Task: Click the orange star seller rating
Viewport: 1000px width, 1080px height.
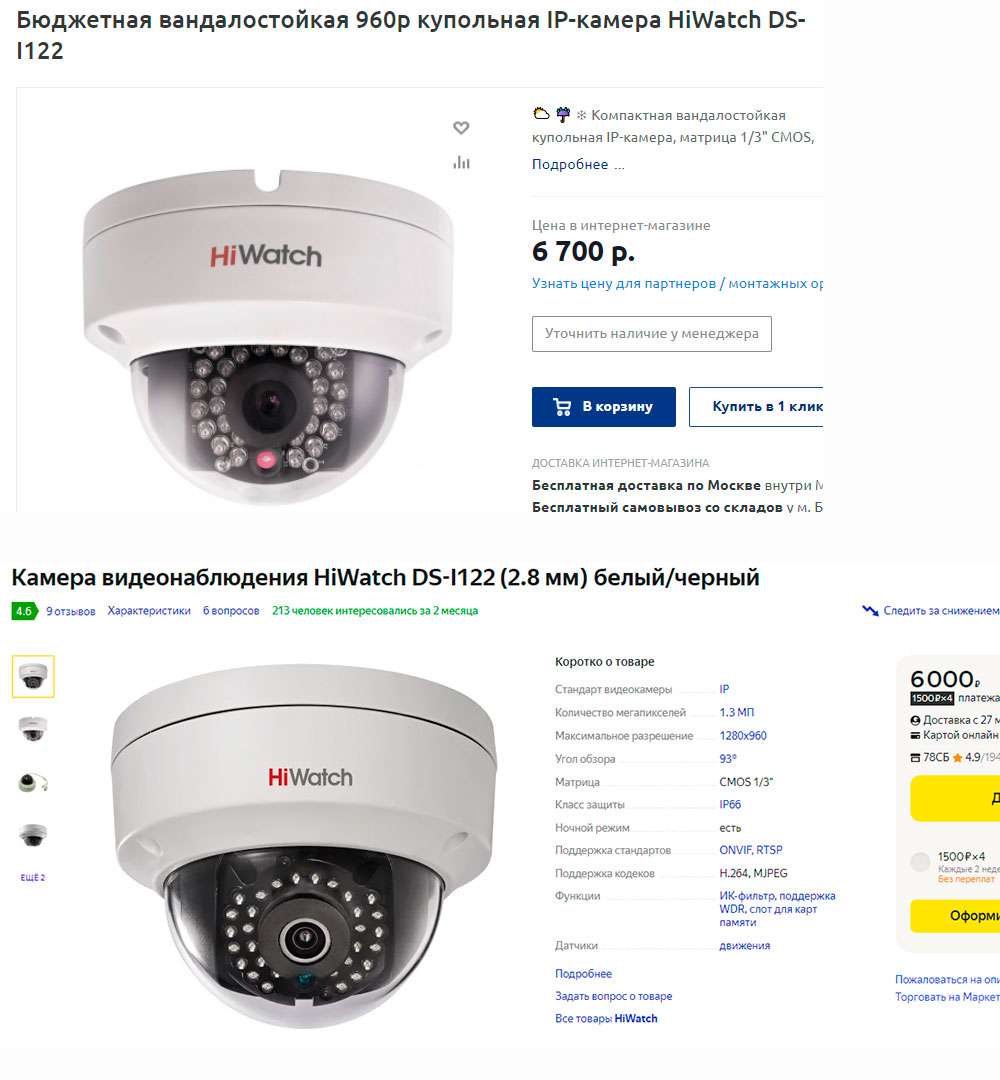Action: [x=957, y=758]
